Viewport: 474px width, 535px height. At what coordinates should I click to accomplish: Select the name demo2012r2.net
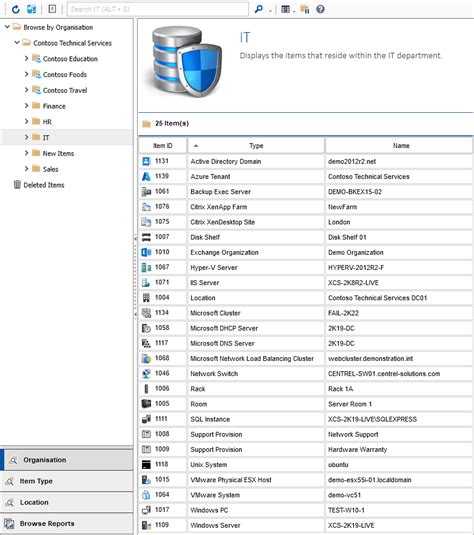pyautogui.click(x=352, y=161)
